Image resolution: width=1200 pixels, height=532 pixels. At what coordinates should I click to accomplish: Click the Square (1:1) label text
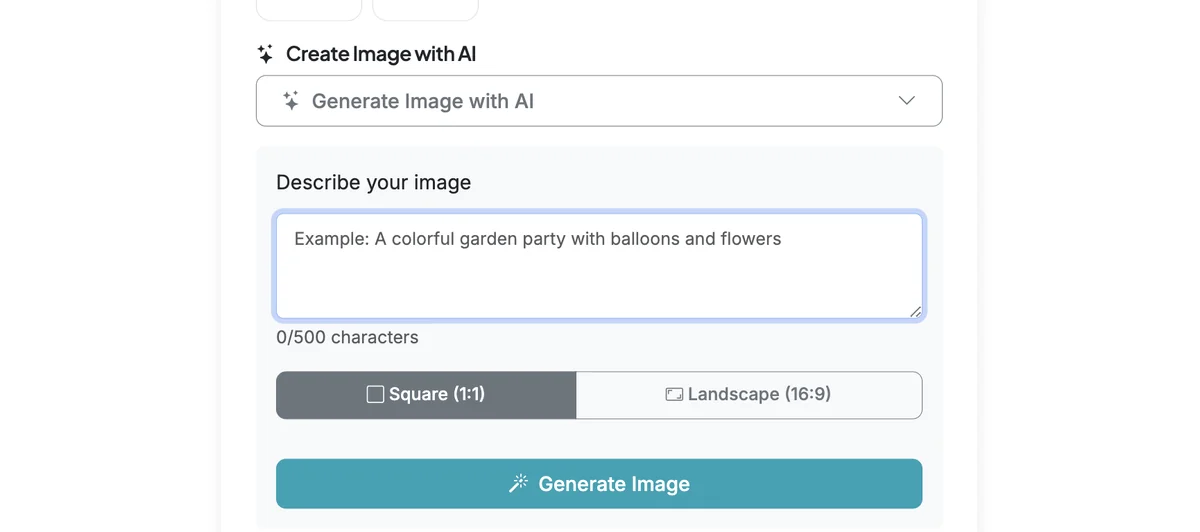pos(437,394)
